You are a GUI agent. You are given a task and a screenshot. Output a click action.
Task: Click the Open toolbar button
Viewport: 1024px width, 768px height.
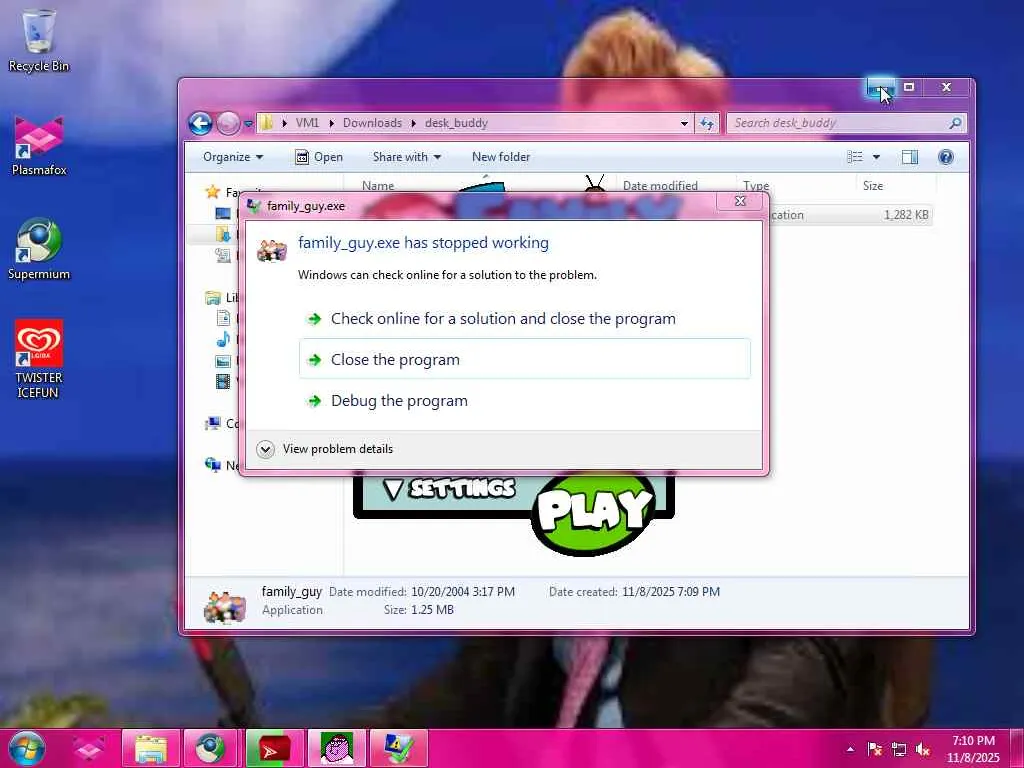coord(319,157)
